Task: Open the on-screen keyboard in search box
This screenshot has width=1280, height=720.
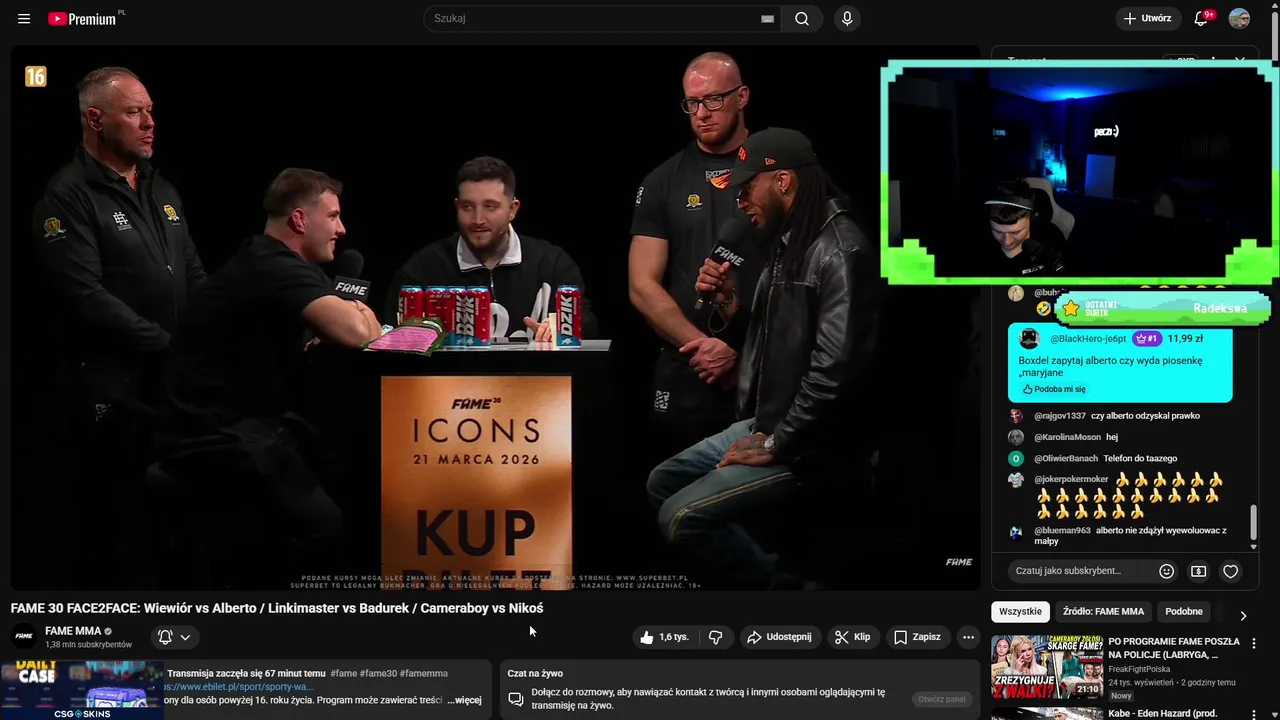Action: click(x=767, y=18)
